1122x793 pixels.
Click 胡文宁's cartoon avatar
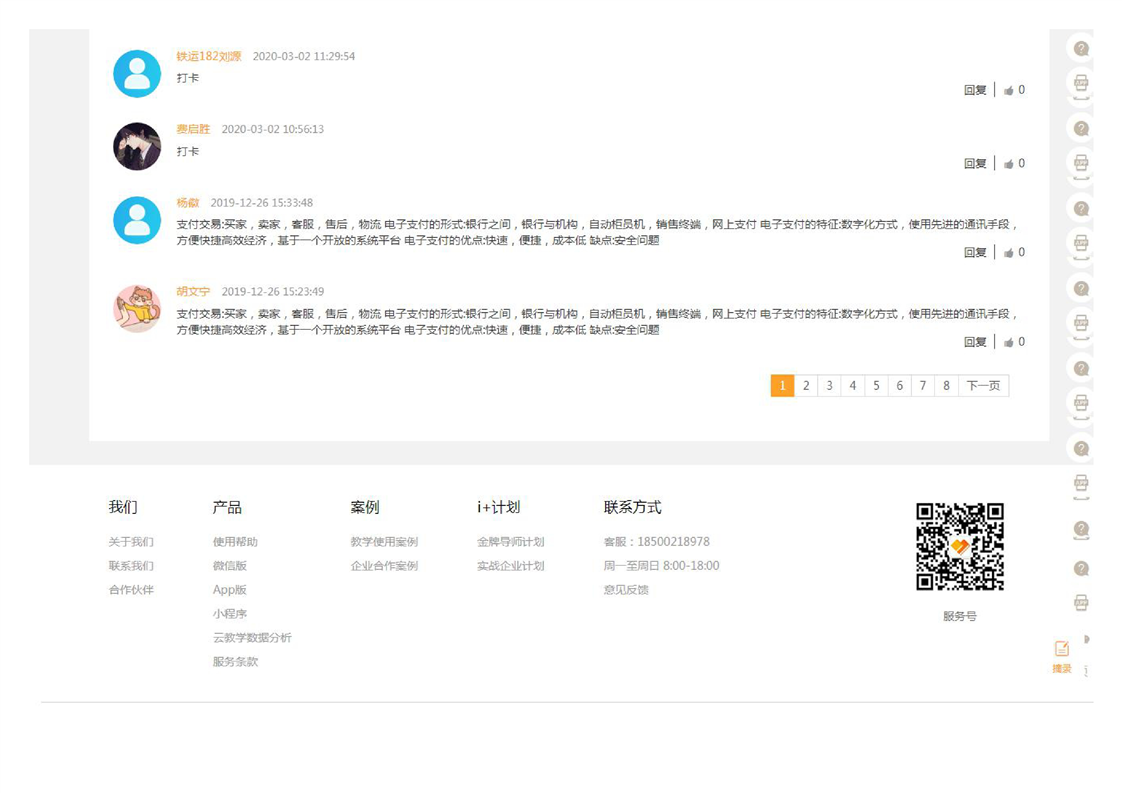(137, 309)
